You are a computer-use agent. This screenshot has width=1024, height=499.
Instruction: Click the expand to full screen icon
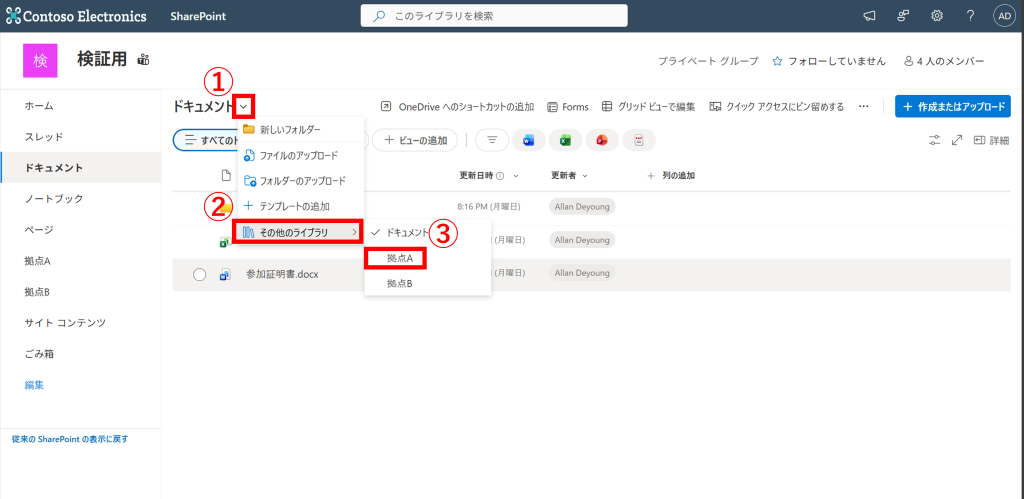957,140
